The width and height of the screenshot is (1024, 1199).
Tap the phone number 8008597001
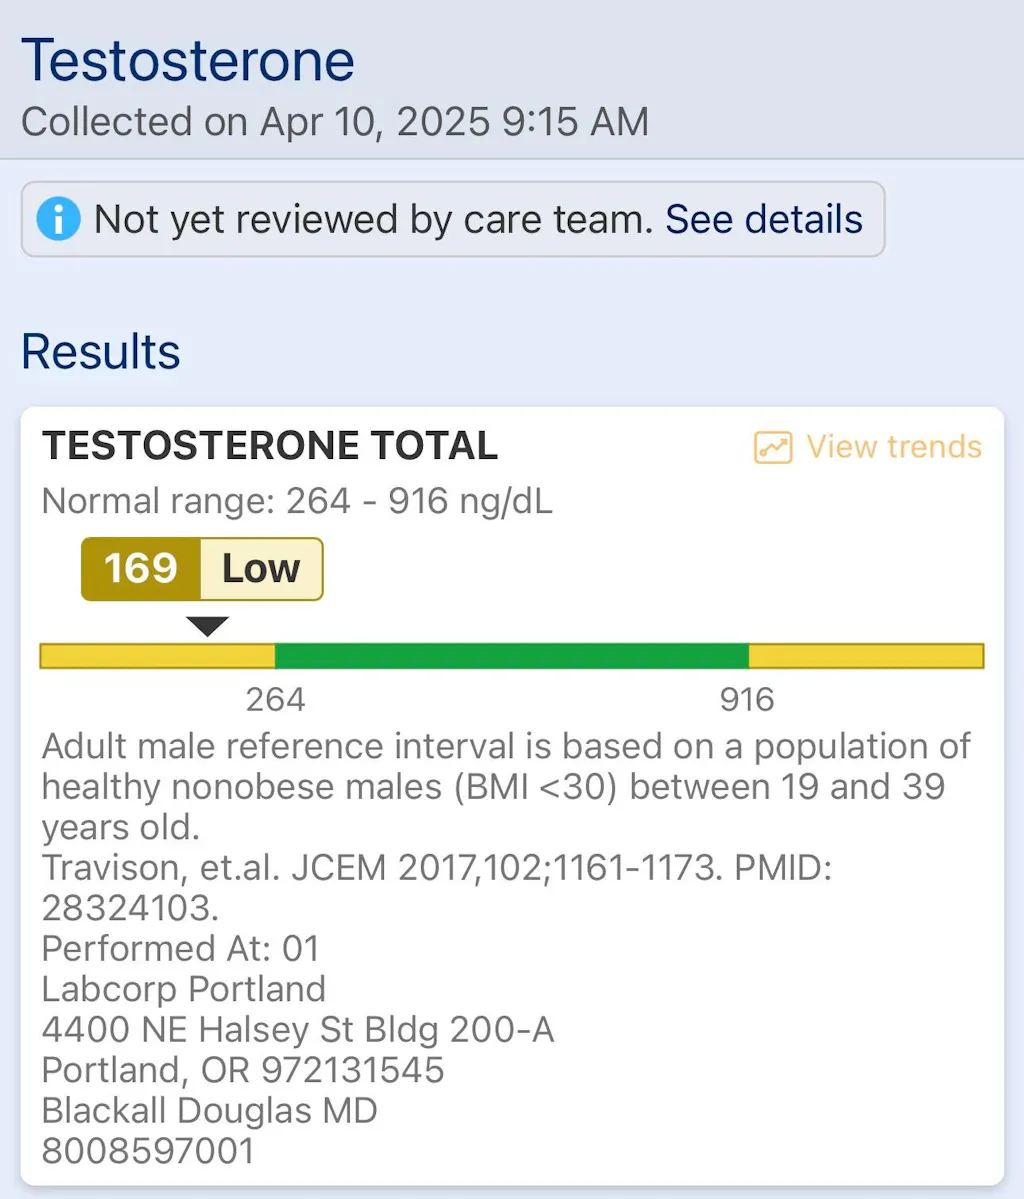(x=148, y=1151)
